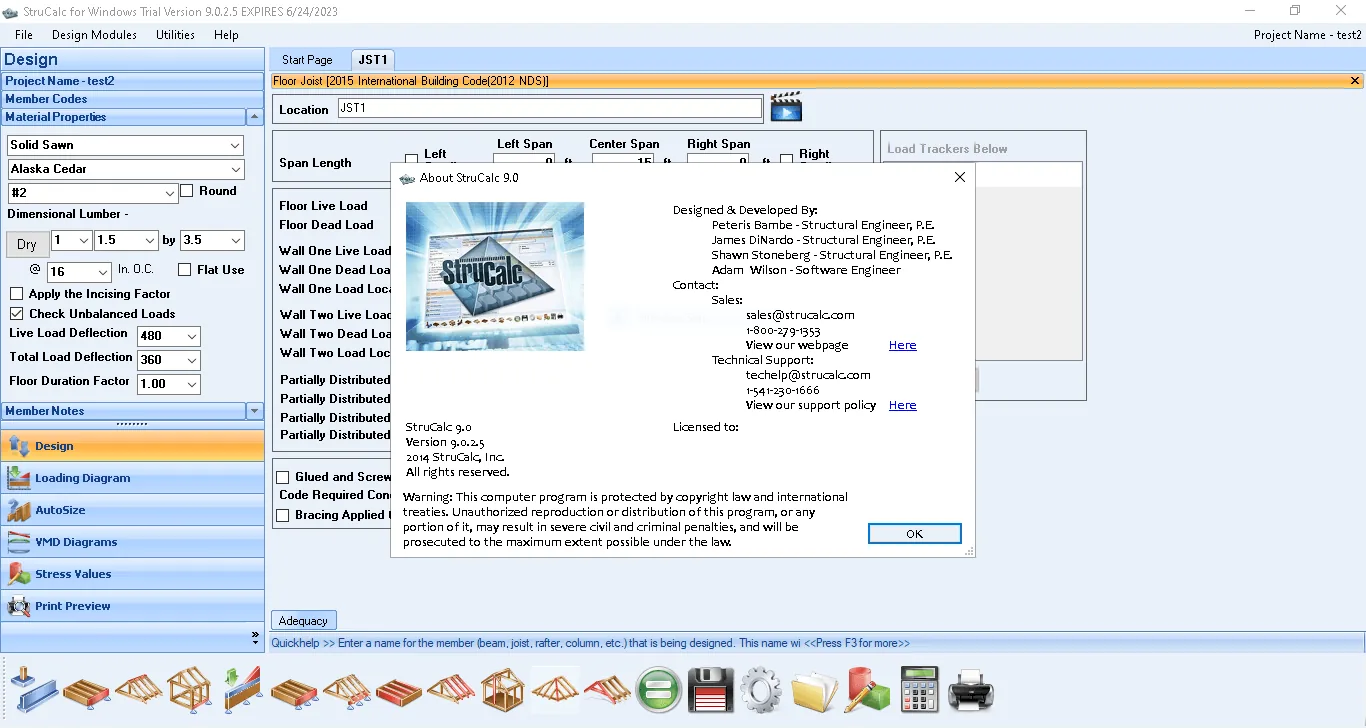Follow the 'View our webpage' Here link
Image resolution: width=1366 pixels, height=728 pixels.
[903, 345]
